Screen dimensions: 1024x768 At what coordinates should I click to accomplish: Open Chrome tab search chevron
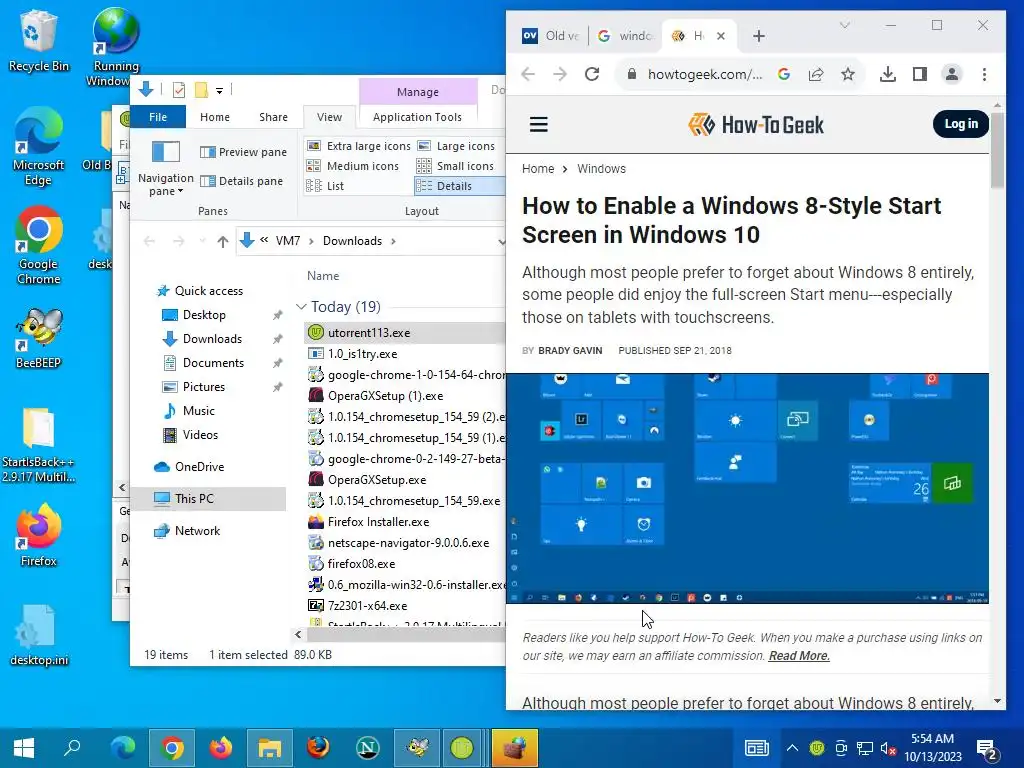(844, 25)
